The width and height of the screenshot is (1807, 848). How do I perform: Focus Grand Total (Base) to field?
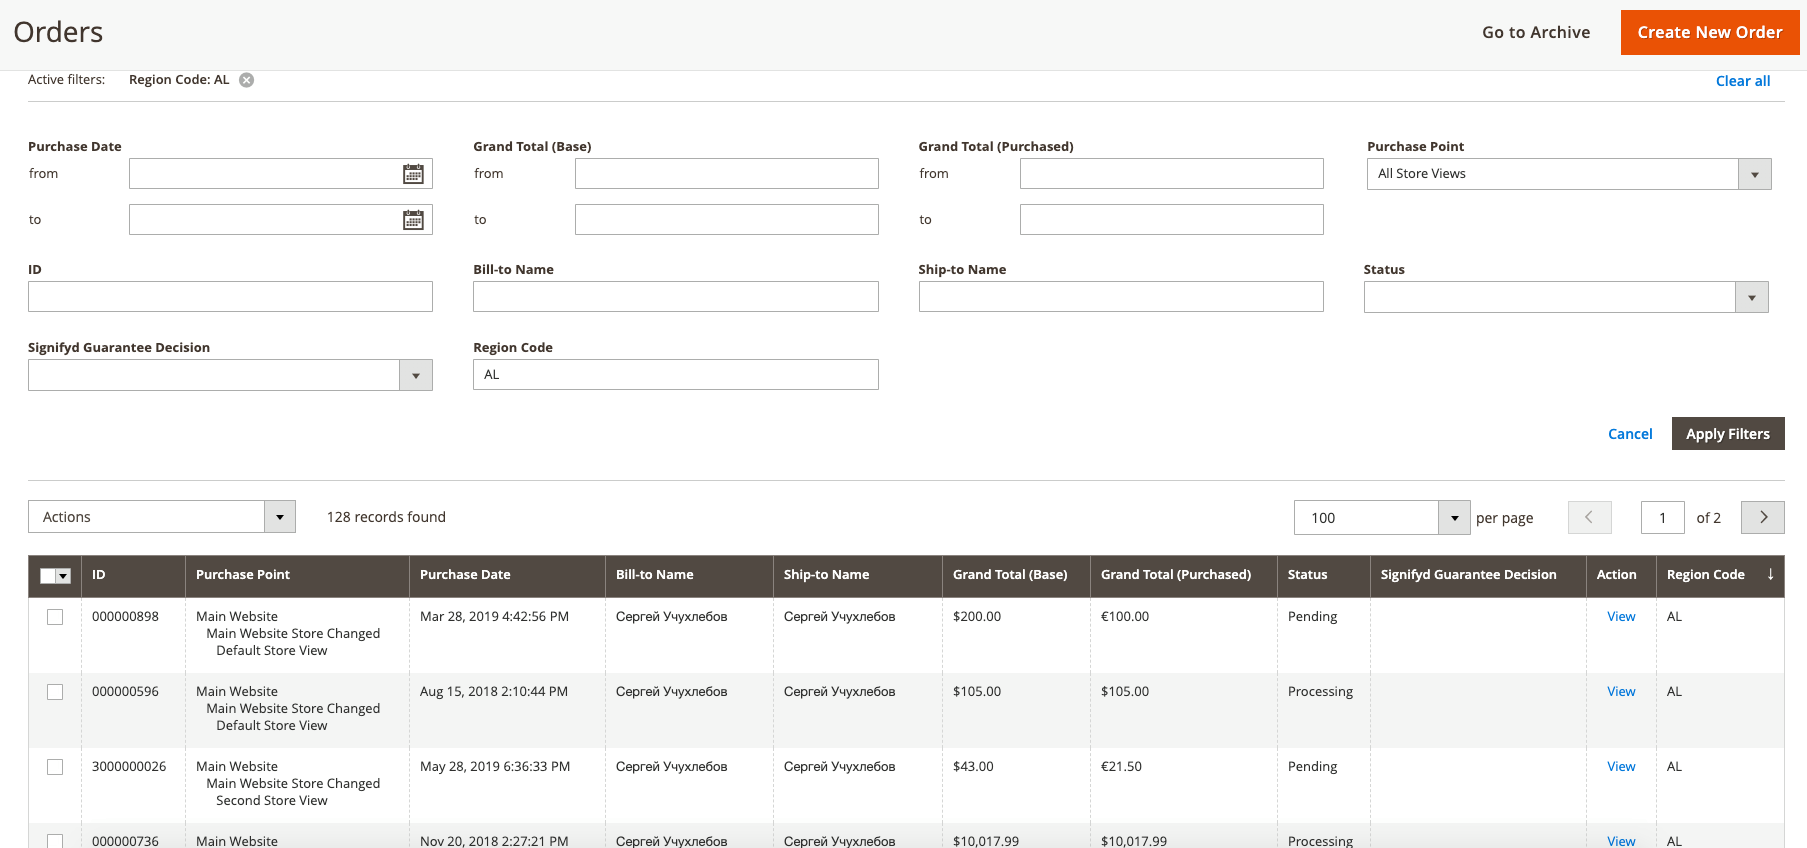[727, 220]
